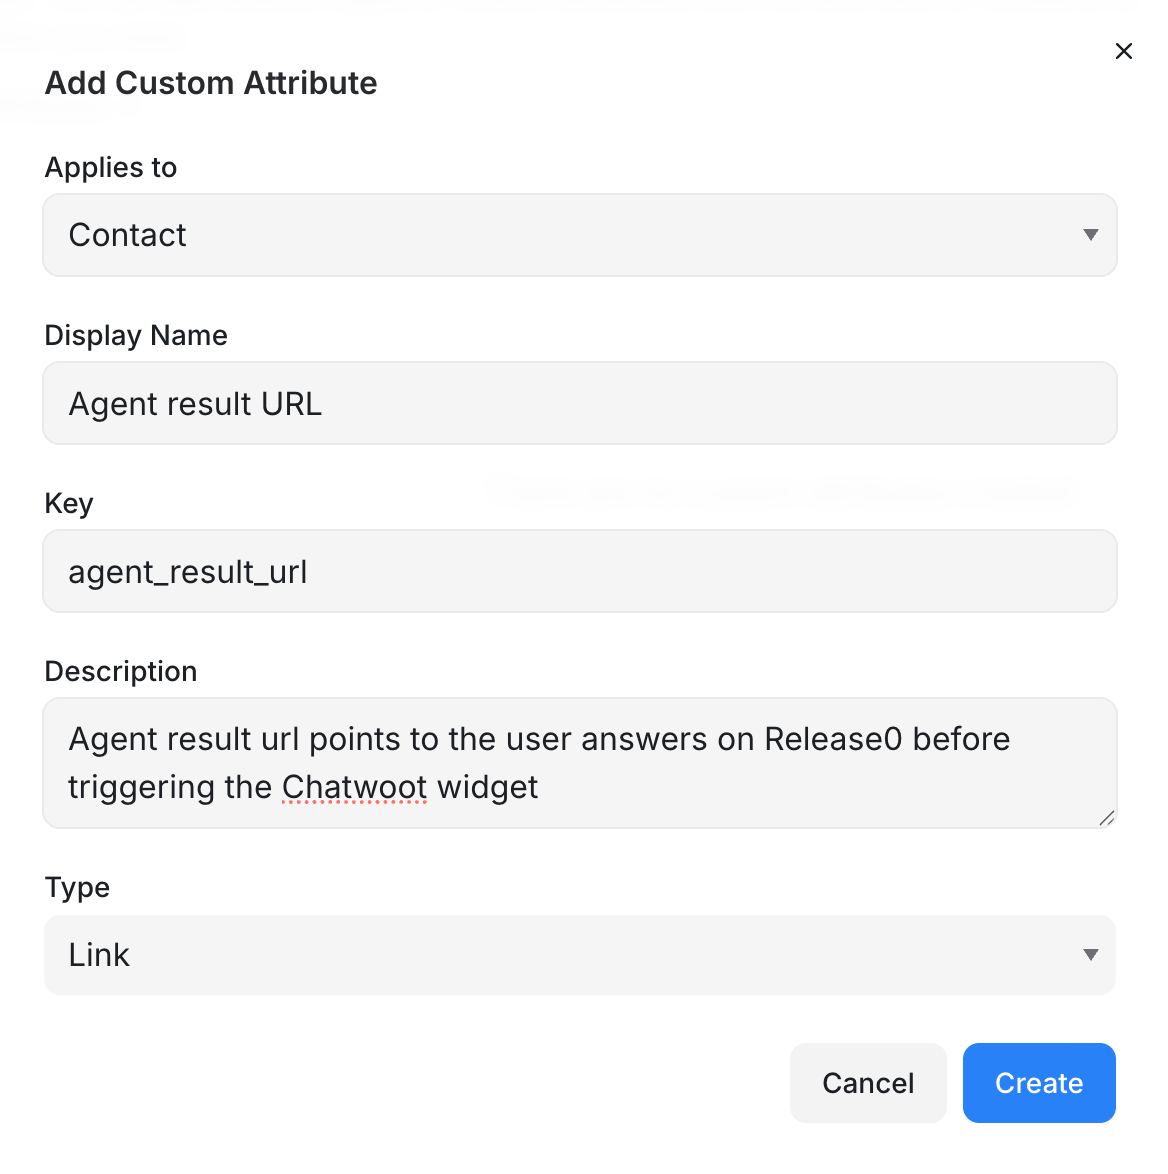Click the Type label above the Link selector

pyautogui.click(x=77, y=887)
